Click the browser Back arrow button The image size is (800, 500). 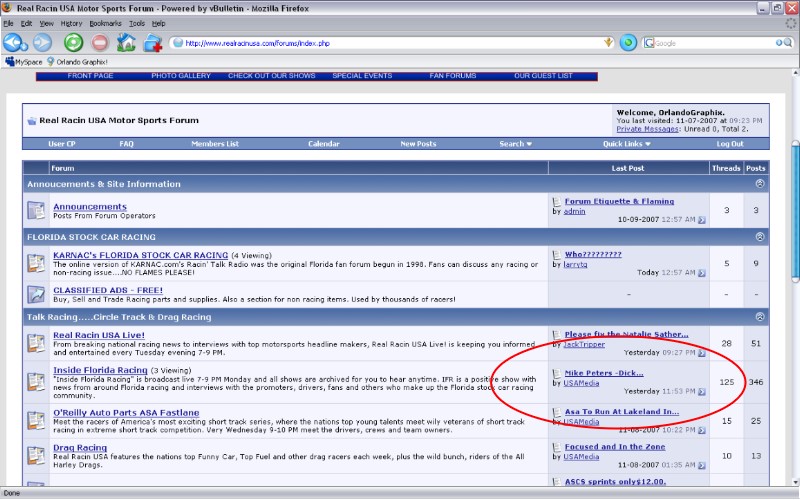(14, 43)
